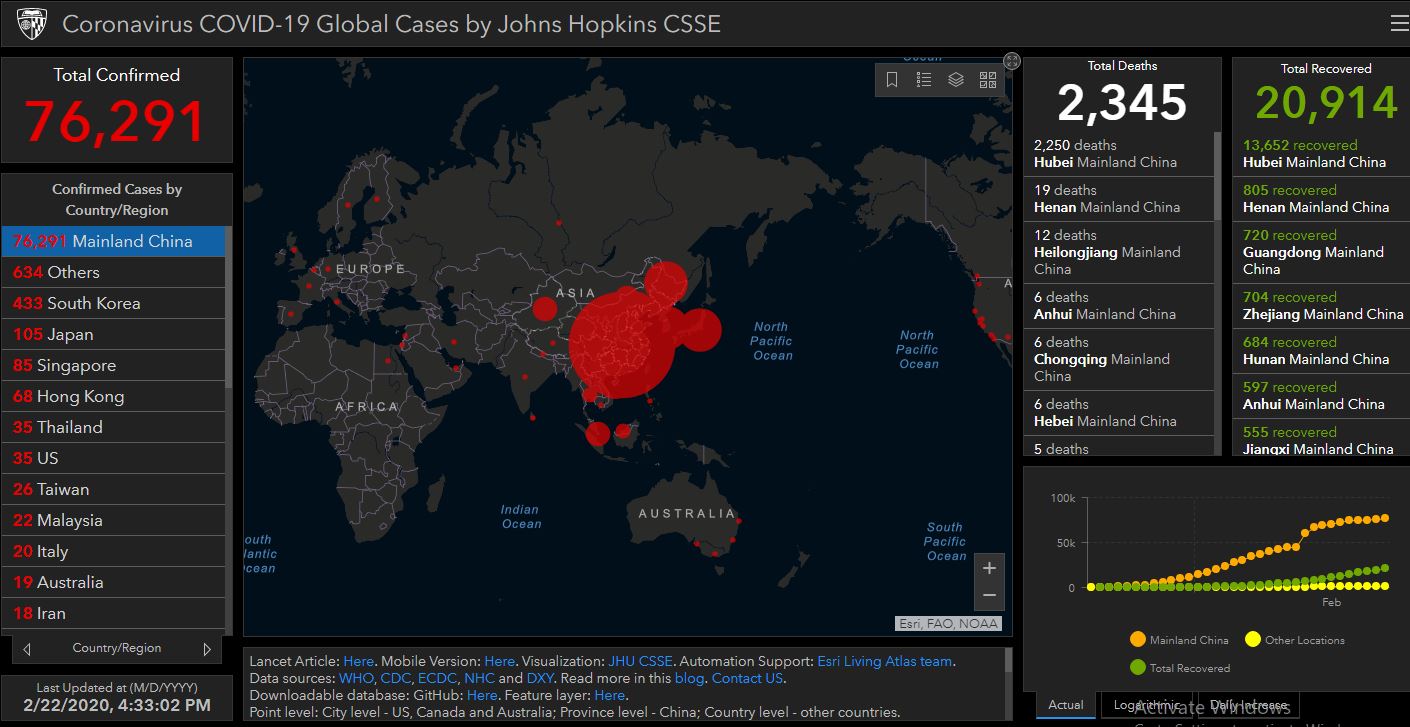Select Heilongjiang 12 deaths entry
This screenshot has height=727, width=1410.
coord(1118,252)
